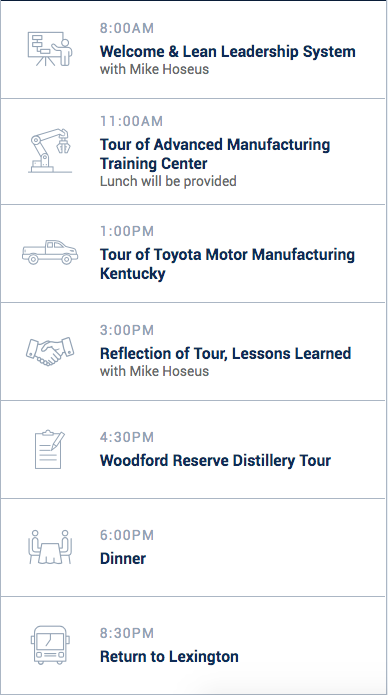Screen dimensions: 388x695
Task: Click the Dinner heading
Action: coord(123,558)
